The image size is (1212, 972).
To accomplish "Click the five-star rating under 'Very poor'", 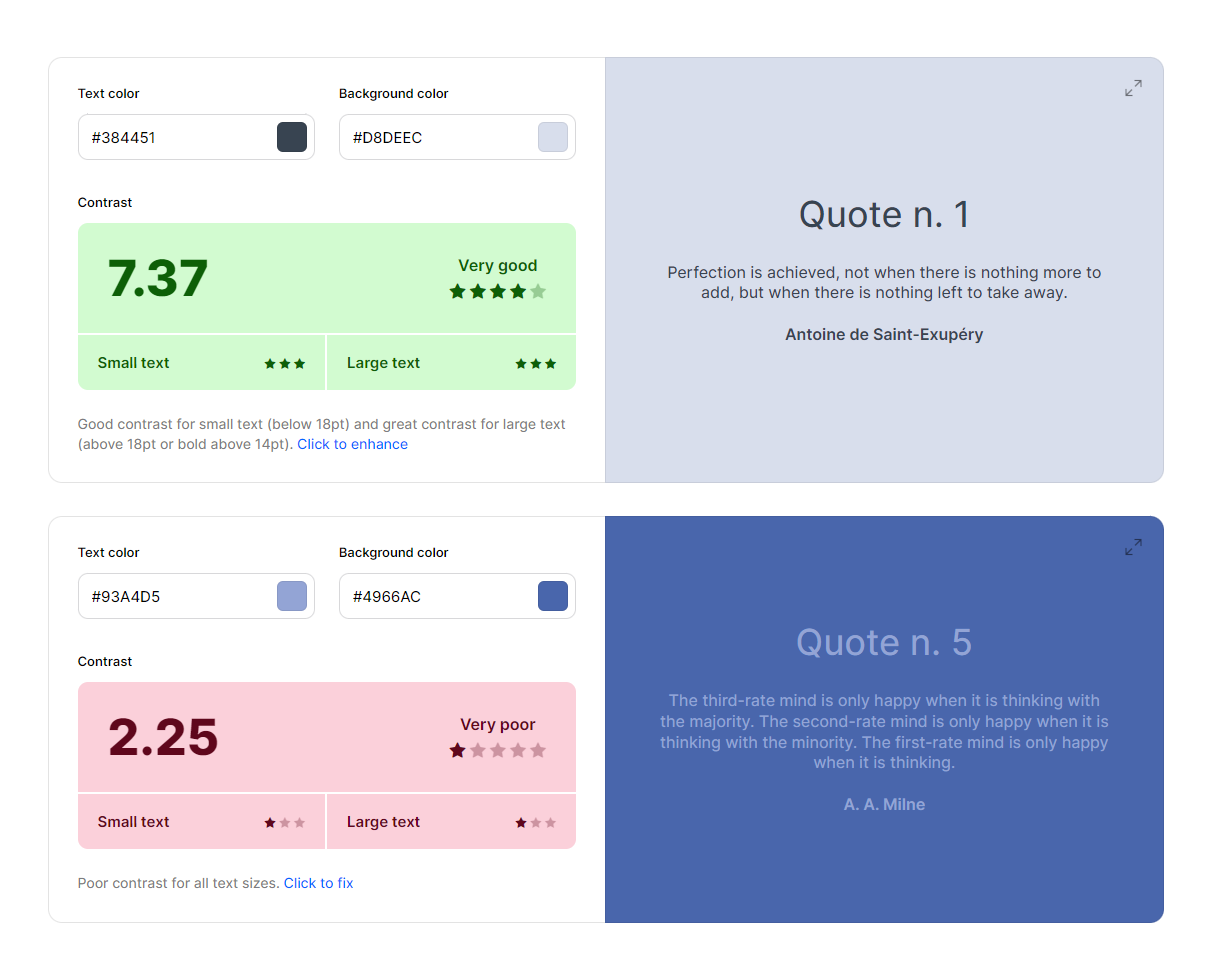I will (498, 750).
